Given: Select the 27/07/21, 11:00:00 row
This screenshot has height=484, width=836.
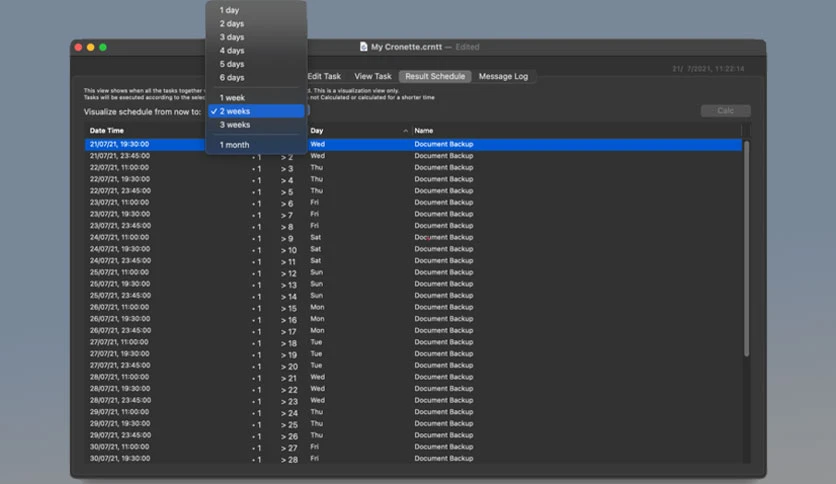Looking at the screenshot, I should (x=413, y=342).
